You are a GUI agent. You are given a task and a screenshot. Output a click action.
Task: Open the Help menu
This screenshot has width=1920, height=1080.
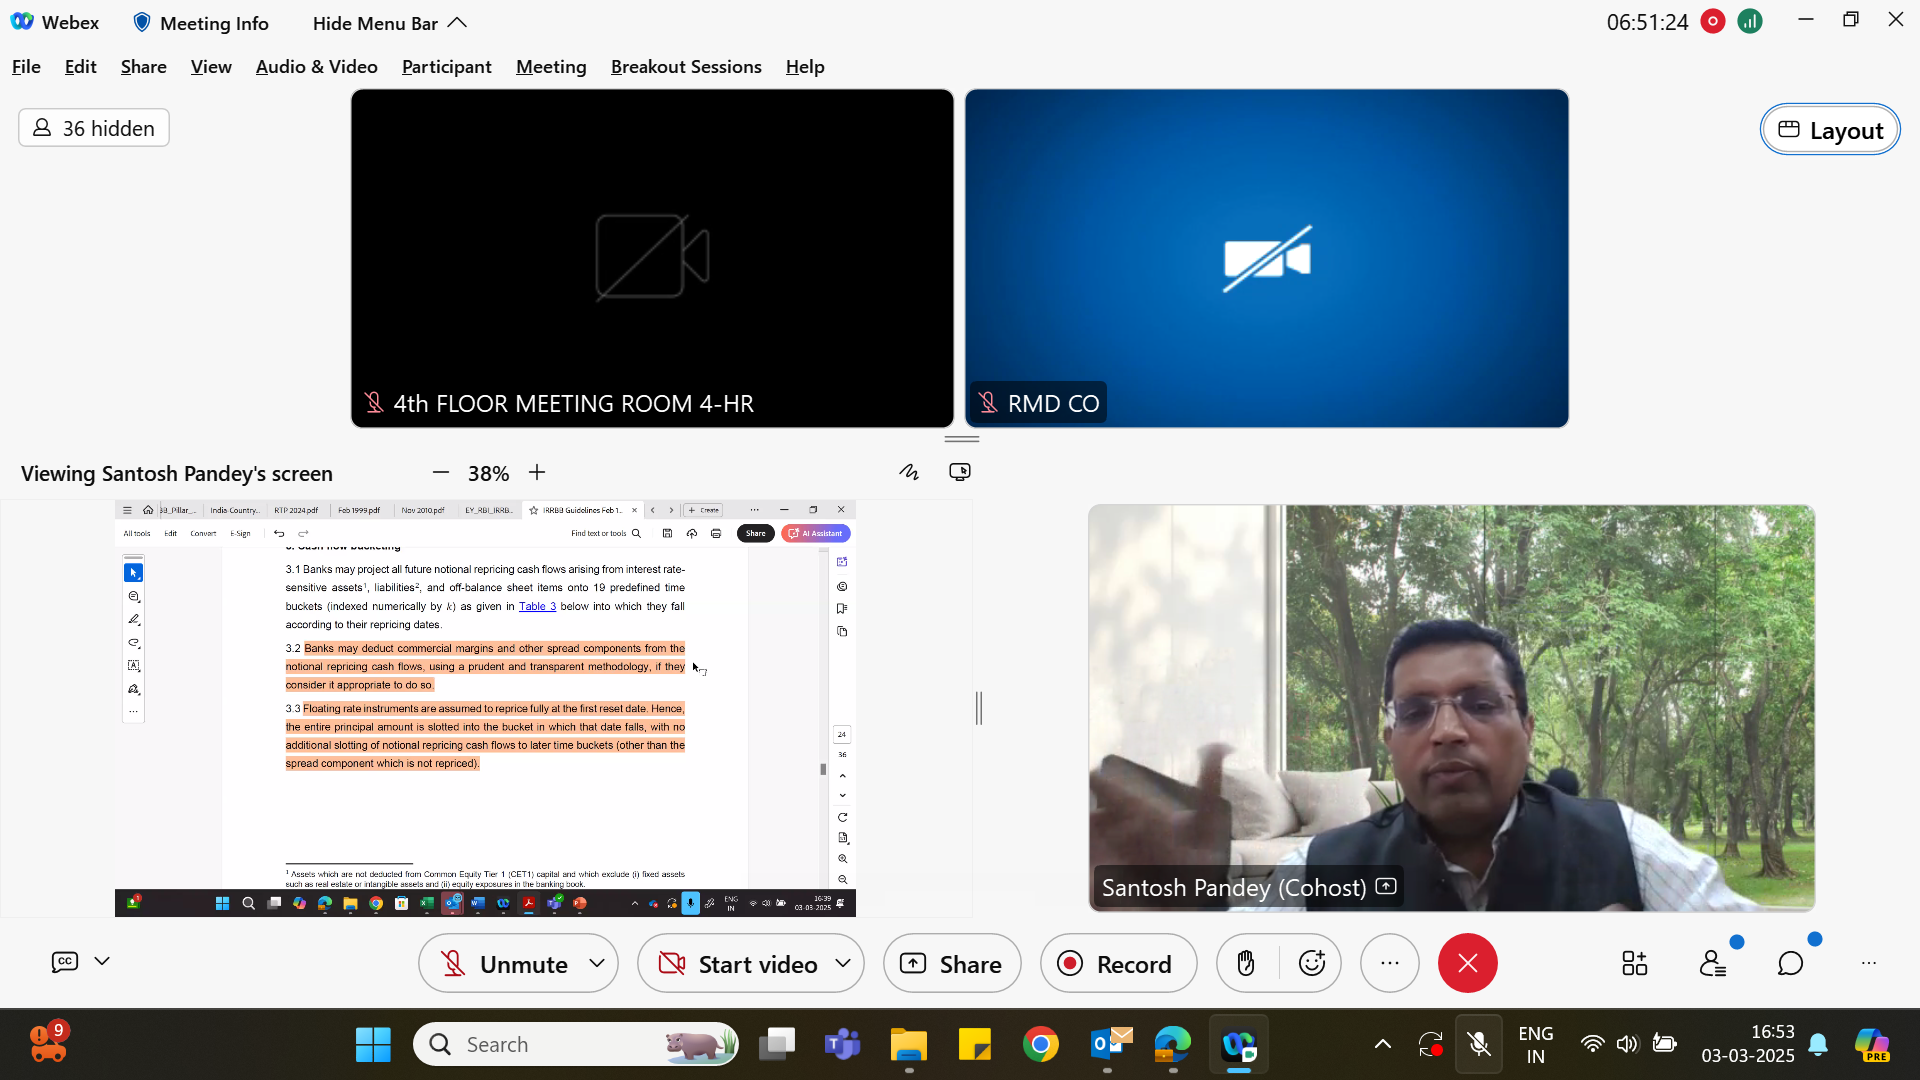pyautogui.click(x=805, y=67)
